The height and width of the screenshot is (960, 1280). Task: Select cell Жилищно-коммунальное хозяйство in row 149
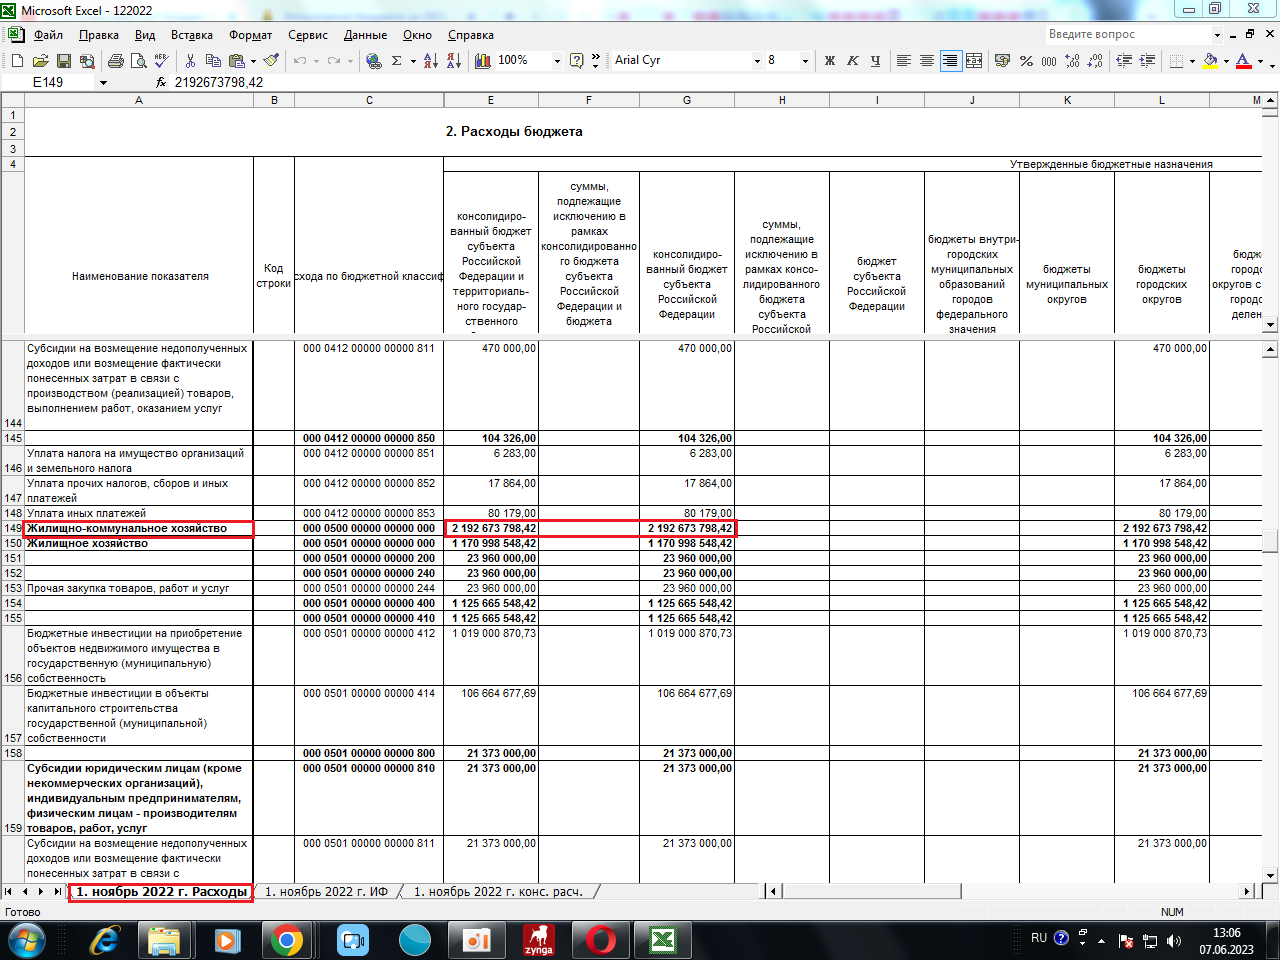pyautogui.click(x=139, y=528)
